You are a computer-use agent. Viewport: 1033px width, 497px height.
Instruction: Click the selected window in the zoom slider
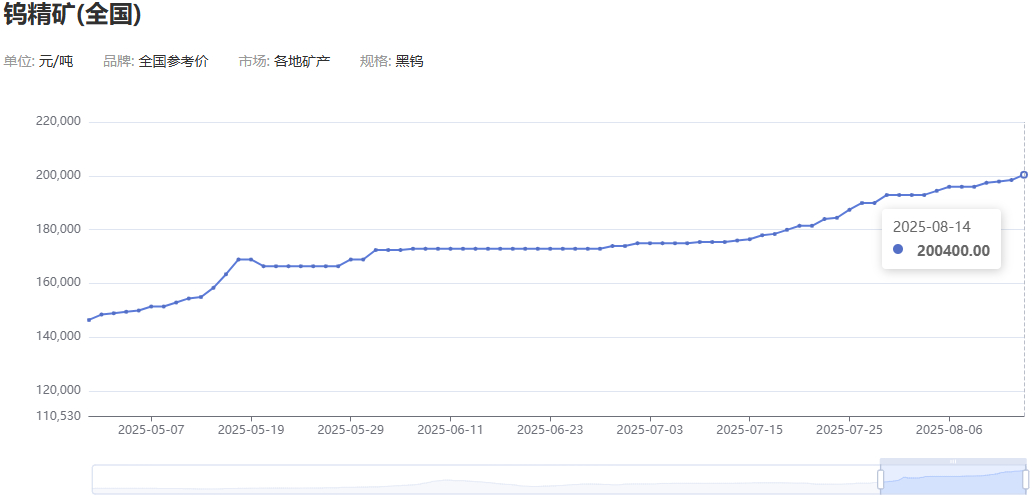[953, 479]
